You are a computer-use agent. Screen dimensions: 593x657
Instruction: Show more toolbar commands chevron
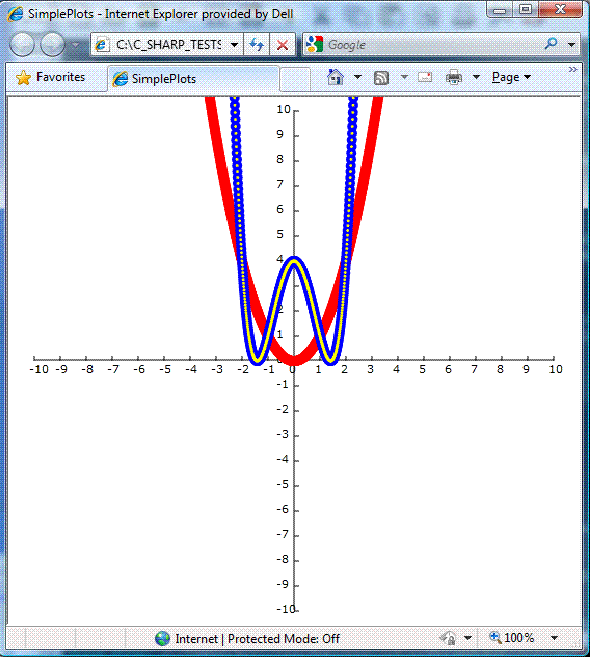coord(572,70)
